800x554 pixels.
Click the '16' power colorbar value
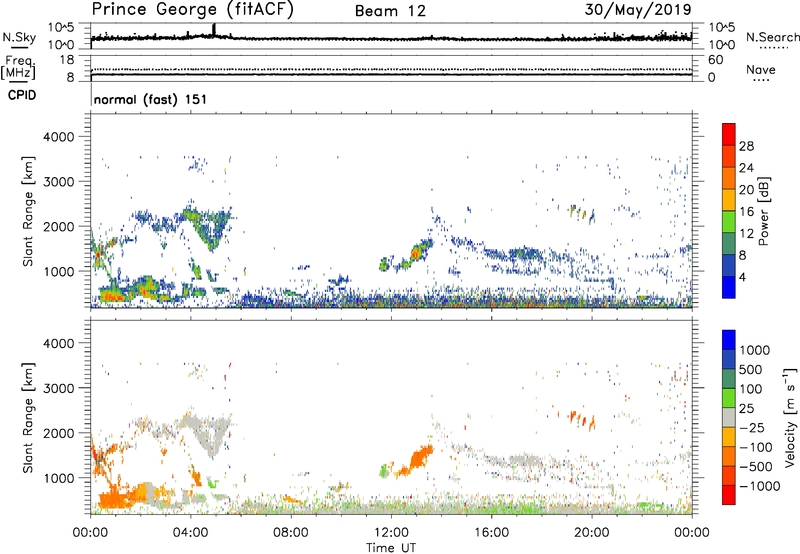coord(746,212)
